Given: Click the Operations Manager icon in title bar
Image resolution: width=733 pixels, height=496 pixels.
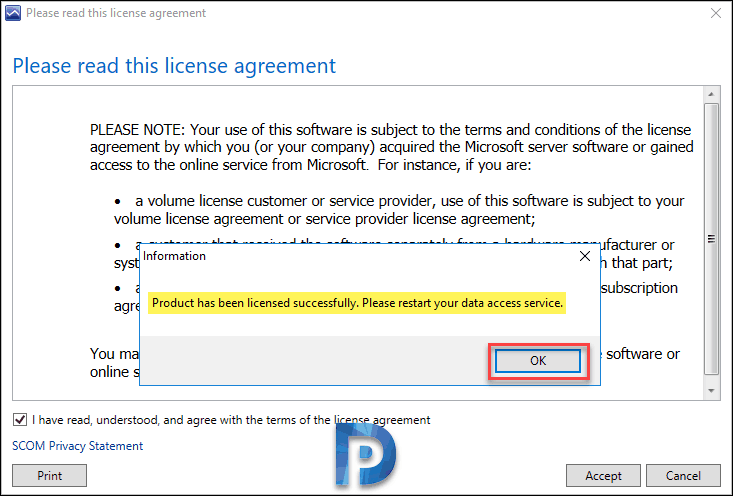Looking at the screenshot, I should (x=13, y=13).
